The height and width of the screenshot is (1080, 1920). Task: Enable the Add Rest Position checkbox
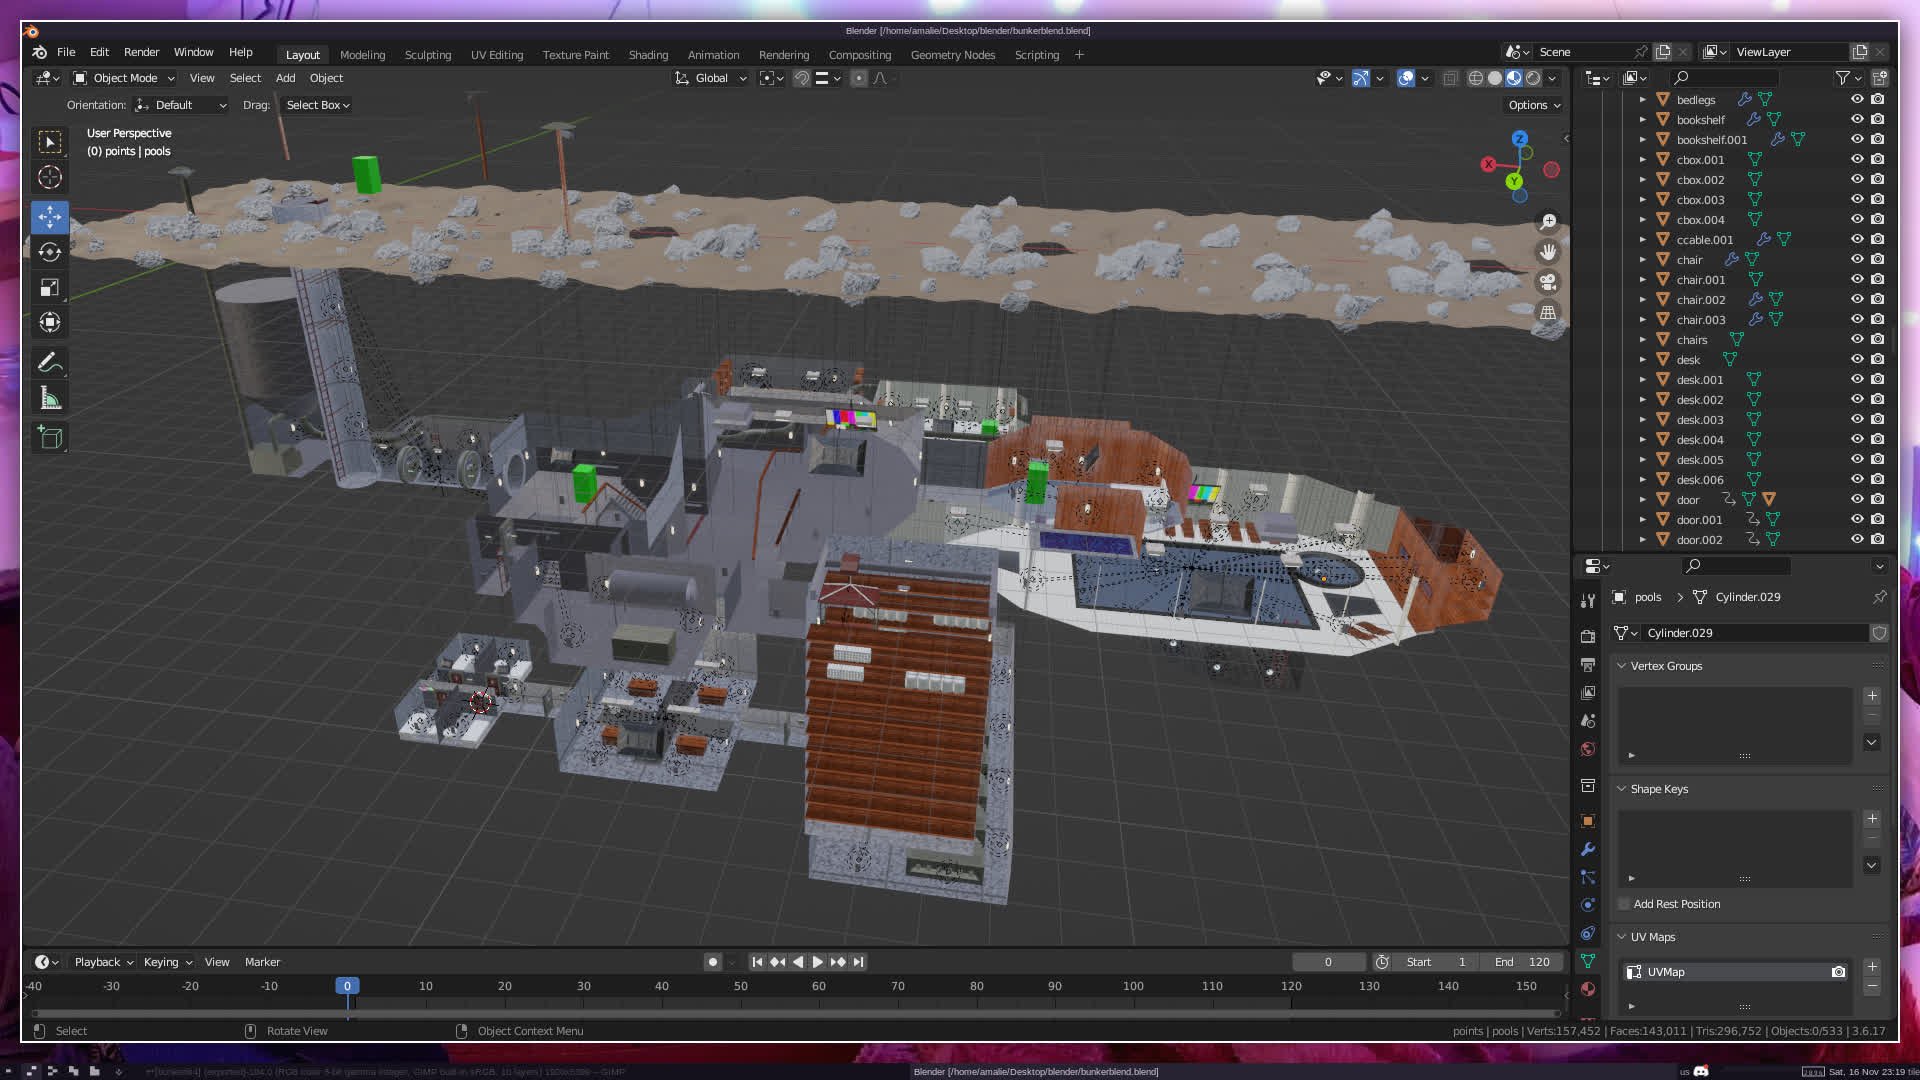pyautogui.click(x=1624, y=904)
